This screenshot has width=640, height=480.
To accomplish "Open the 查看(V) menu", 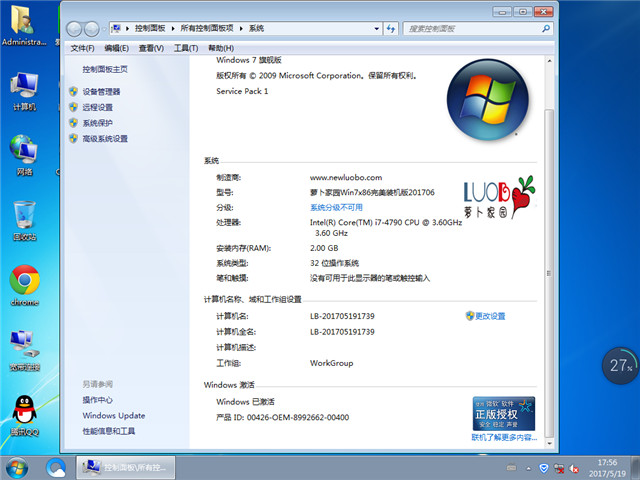I will tap(151, 48).
